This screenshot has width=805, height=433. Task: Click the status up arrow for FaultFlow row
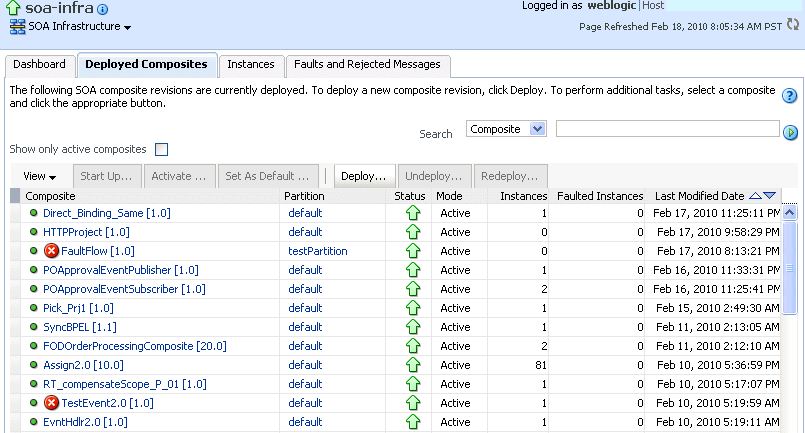(413, 251)
